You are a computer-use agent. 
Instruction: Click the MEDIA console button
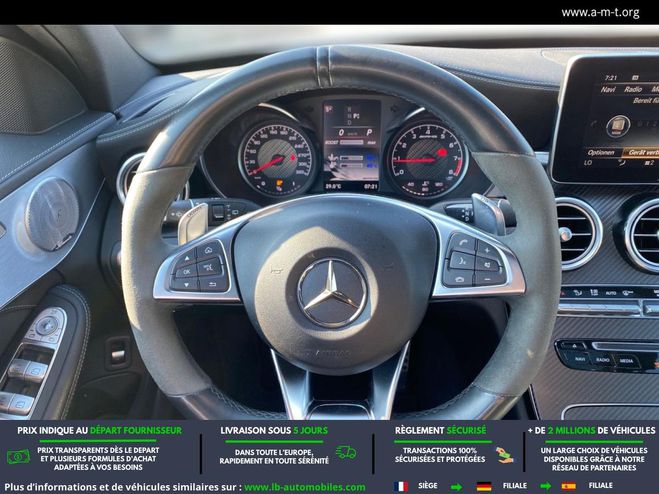[626, 361]
